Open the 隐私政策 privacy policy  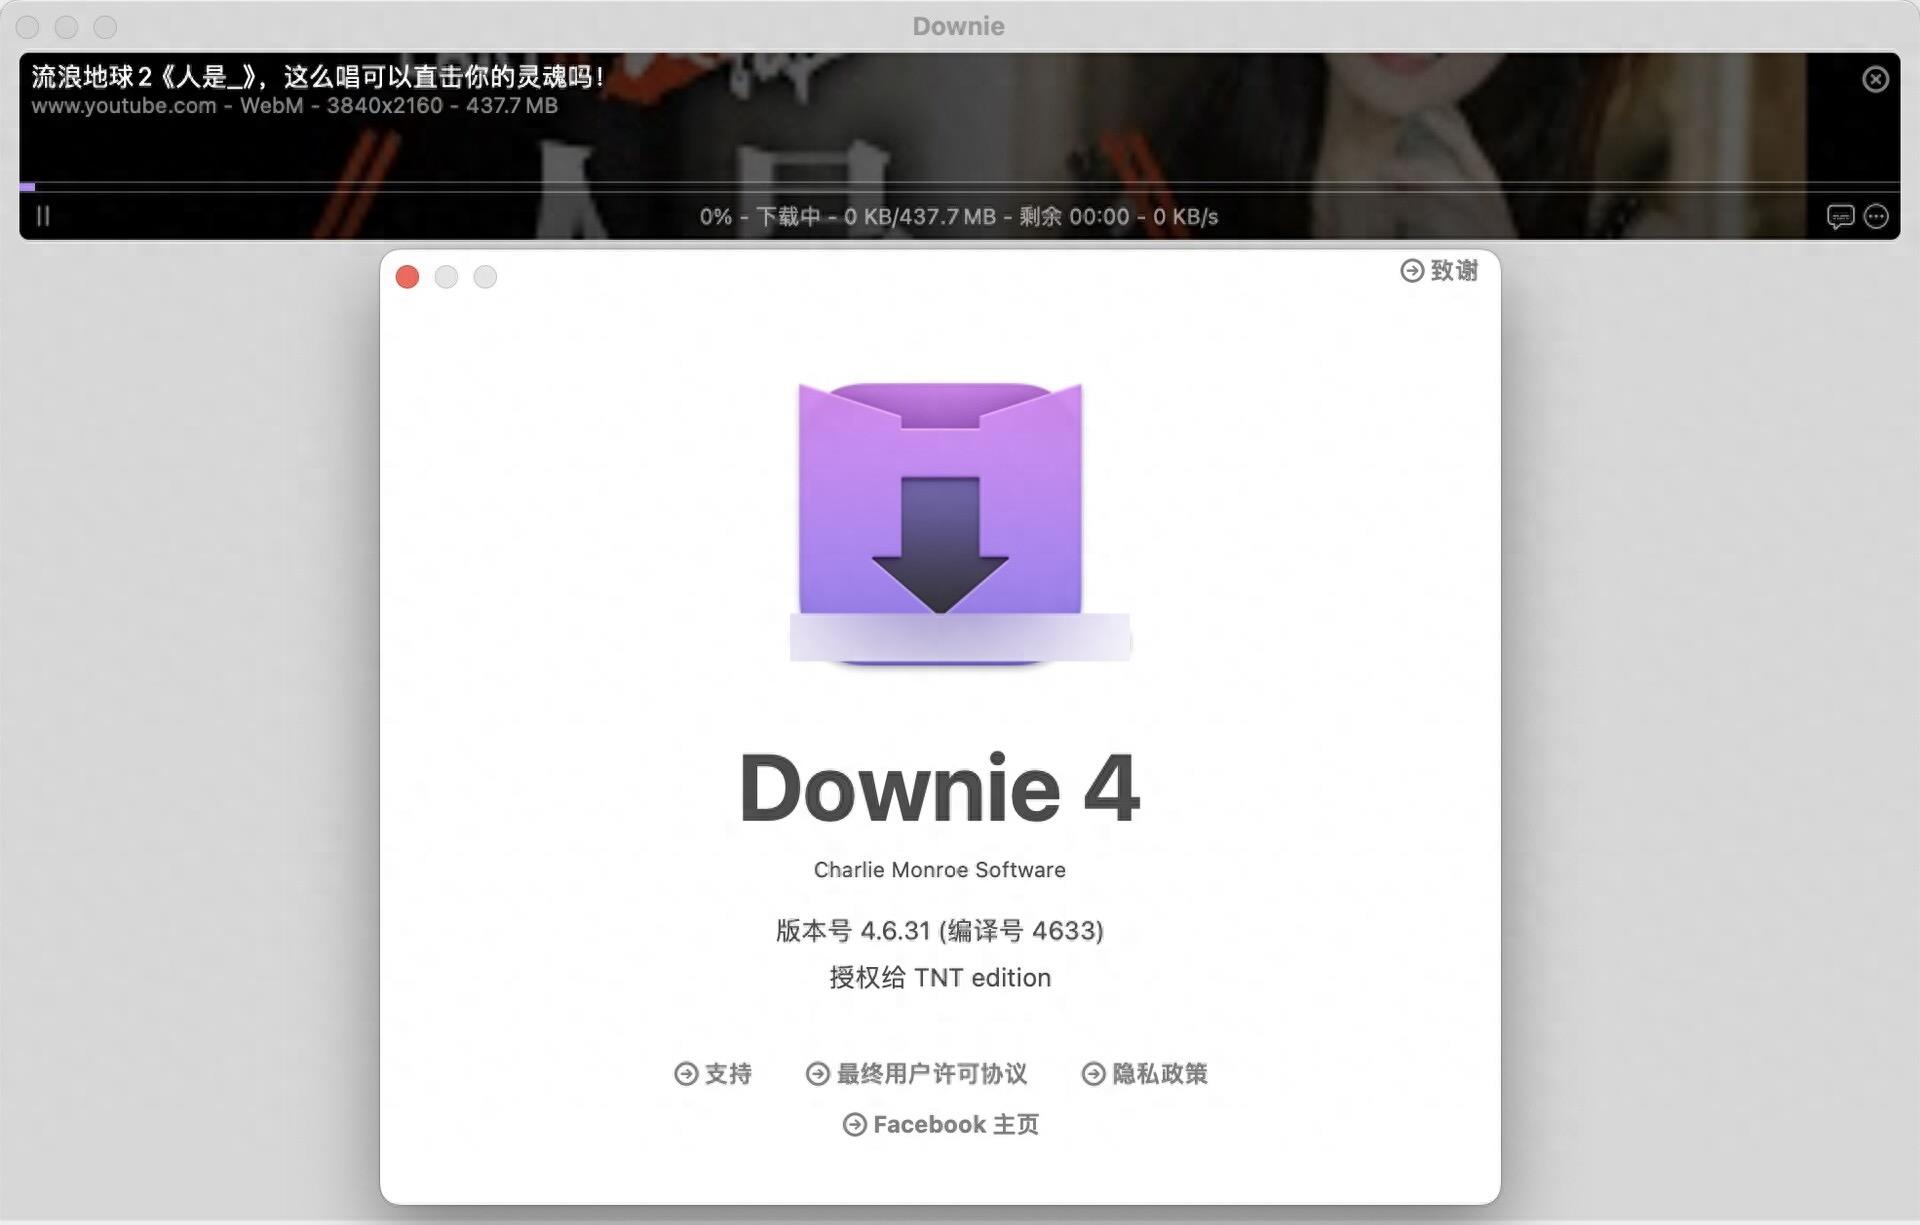pyautogui.click(x=1160, y=1074)
